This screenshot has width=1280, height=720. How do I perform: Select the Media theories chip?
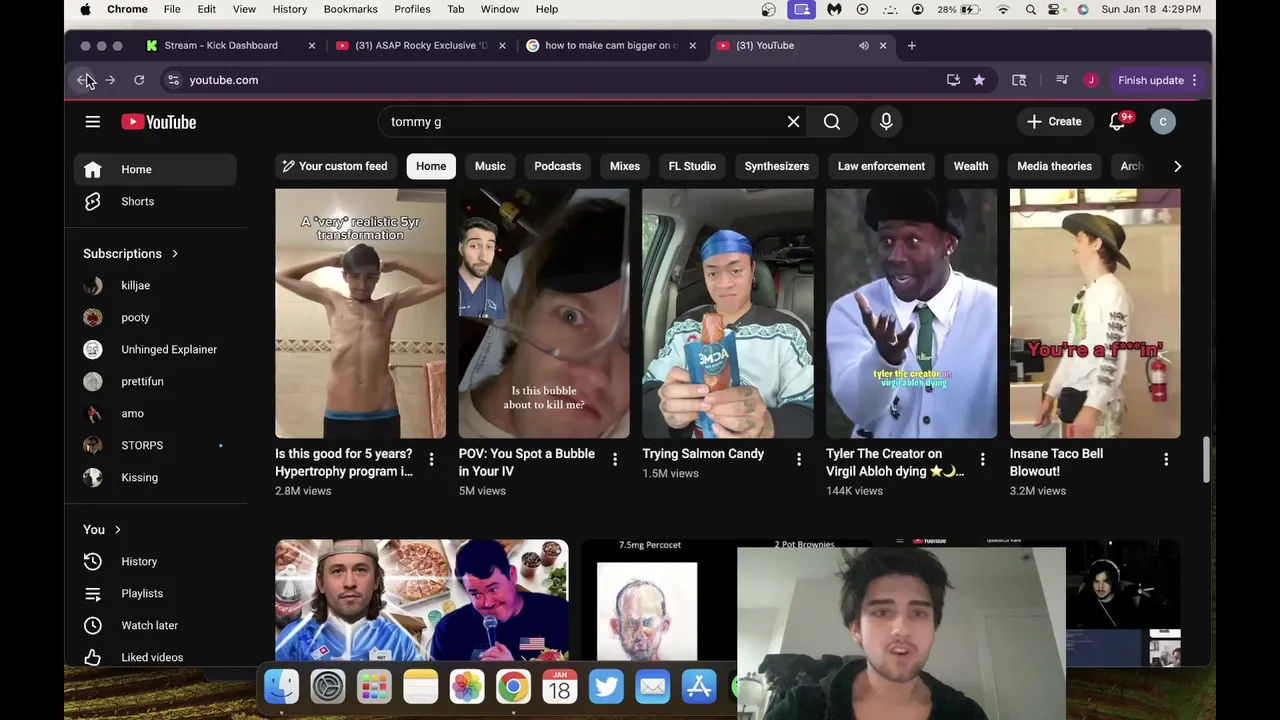click(1054, 166)
